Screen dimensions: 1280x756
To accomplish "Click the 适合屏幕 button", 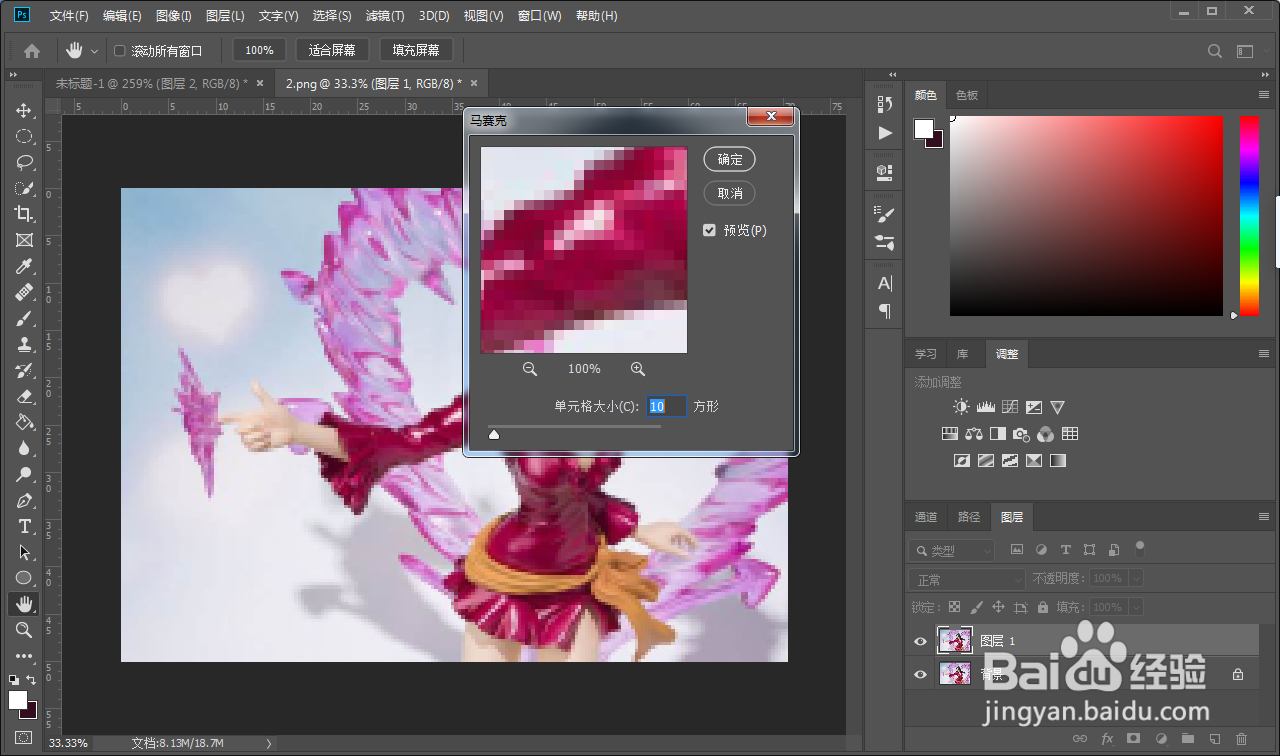I will click(333, 50).
